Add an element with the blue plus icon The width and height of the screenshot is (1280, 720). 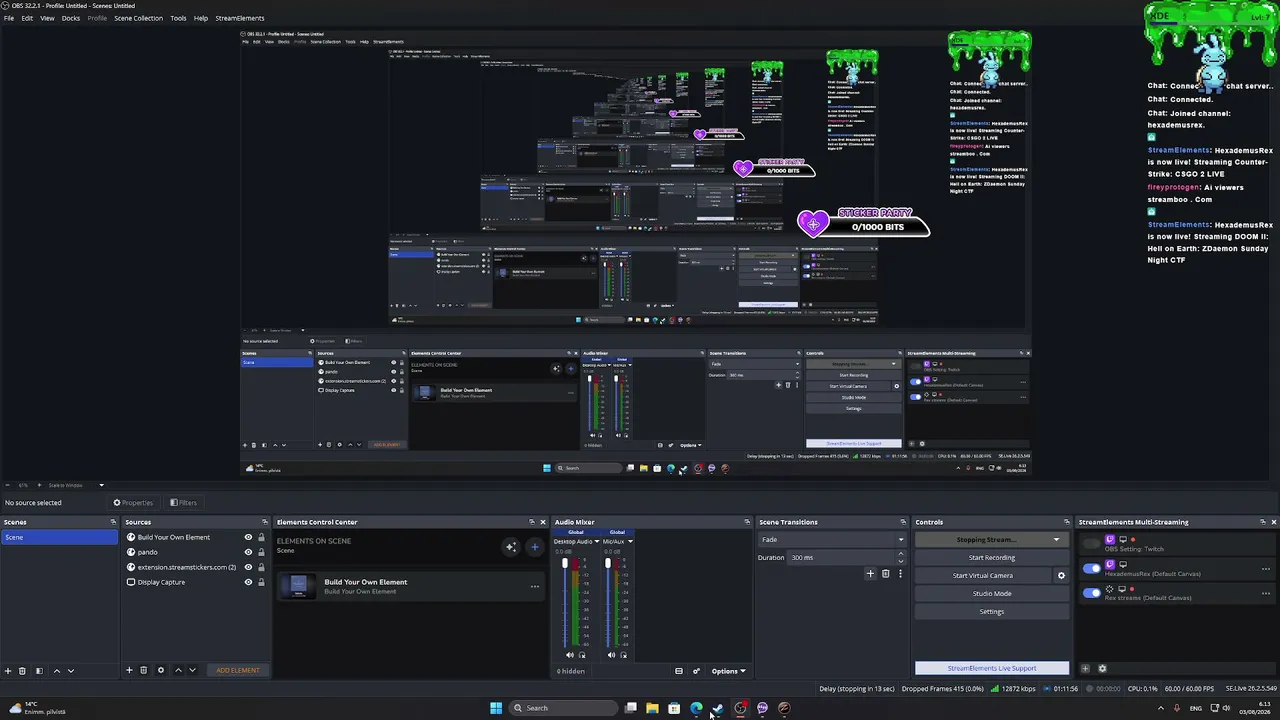(535, 546)
